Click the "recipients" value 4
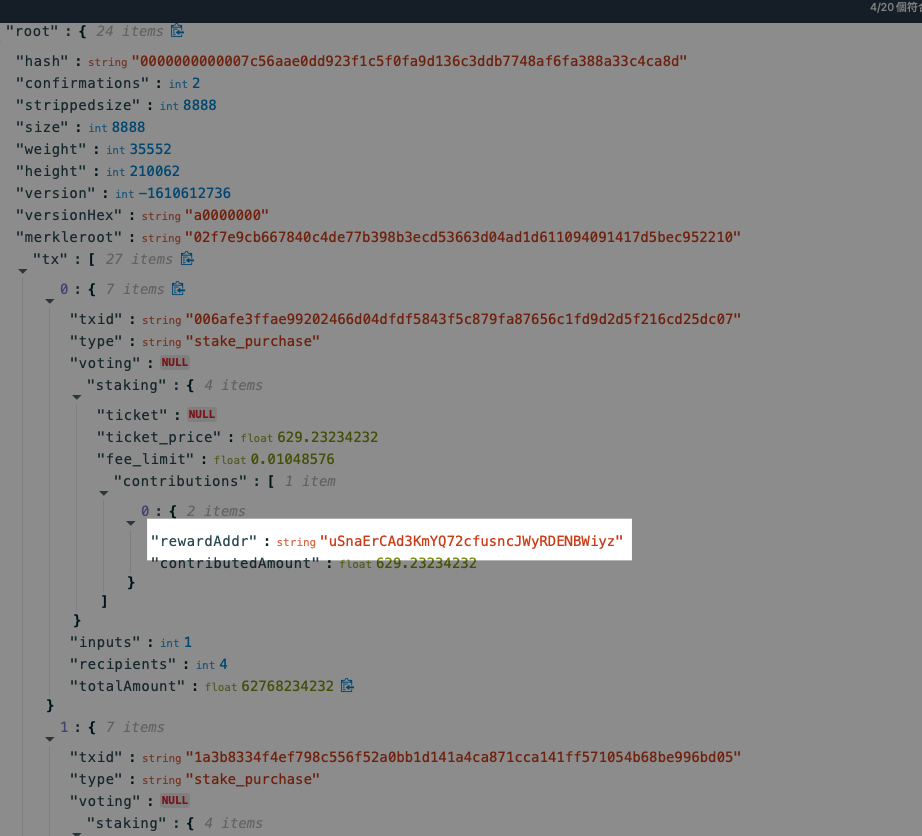Image resolution: width=922 pixels, height=836 pixels. (223, 664)
